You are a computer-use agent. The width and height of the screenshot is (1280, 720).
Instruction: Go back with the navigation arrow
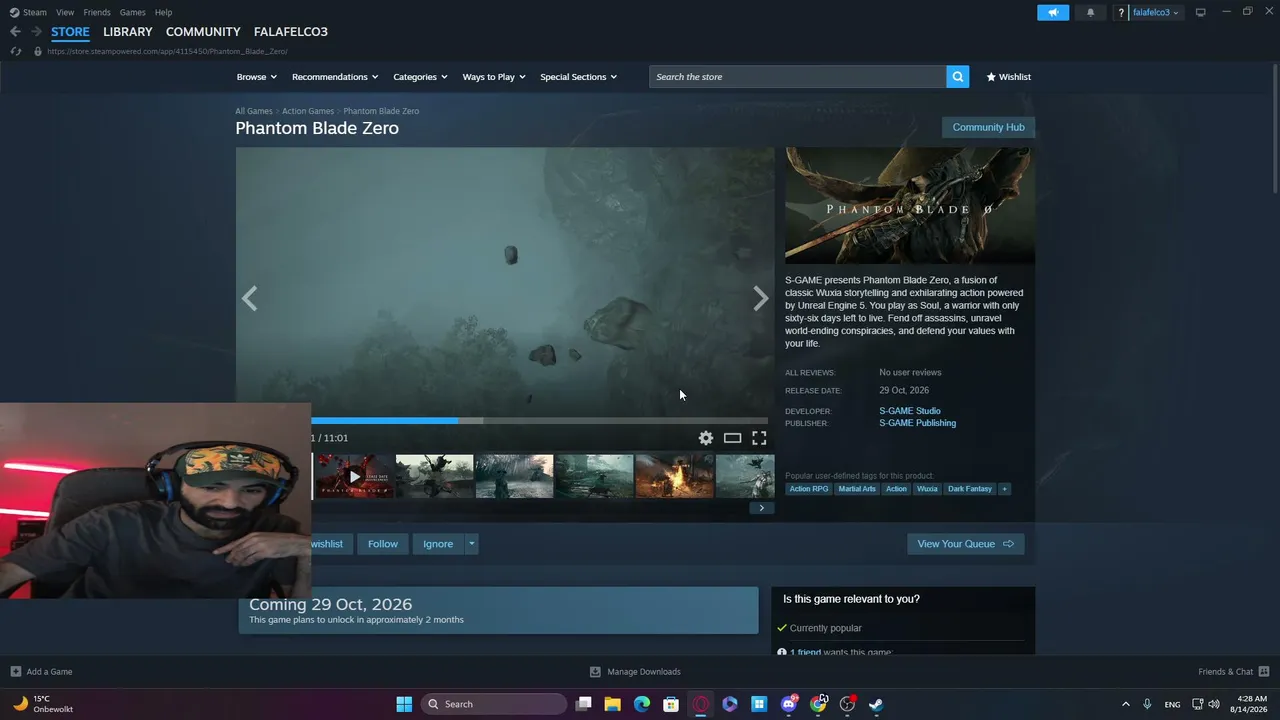pos(15,32)
